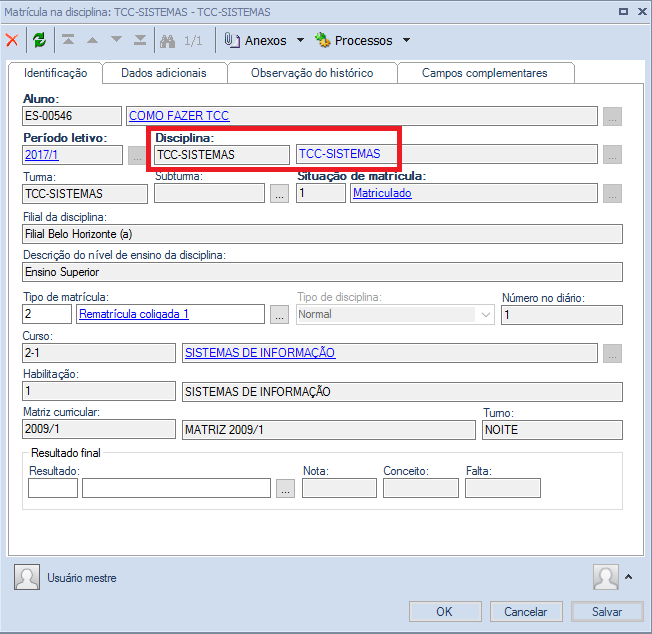Image resolution: width=652 pixels, height=634 pixels.
Task: Click the empty Subturma field
Action: point(209,193)
